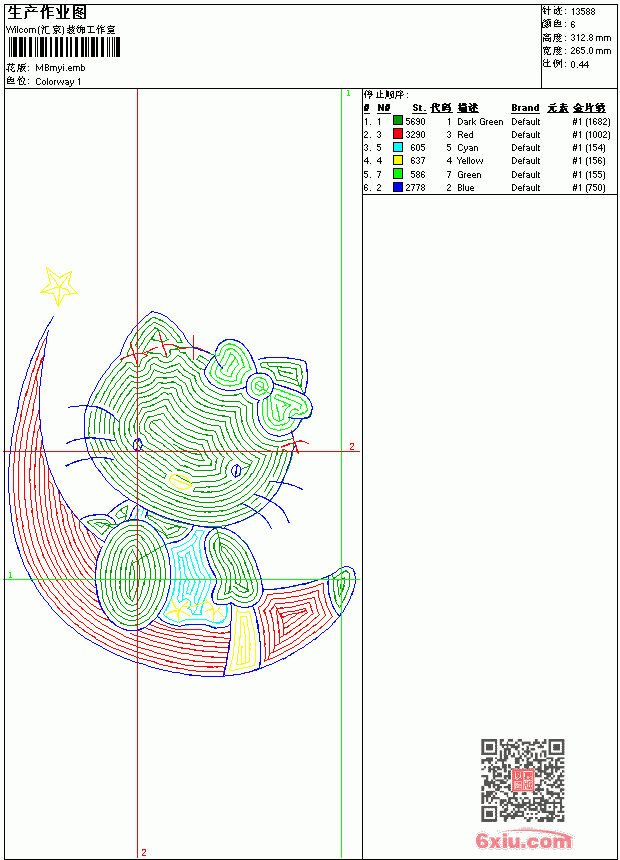This screenshot has height=860, width=620.
Task: Select stitch count 637
Action: pyautogui.click(x=418, y=161)
